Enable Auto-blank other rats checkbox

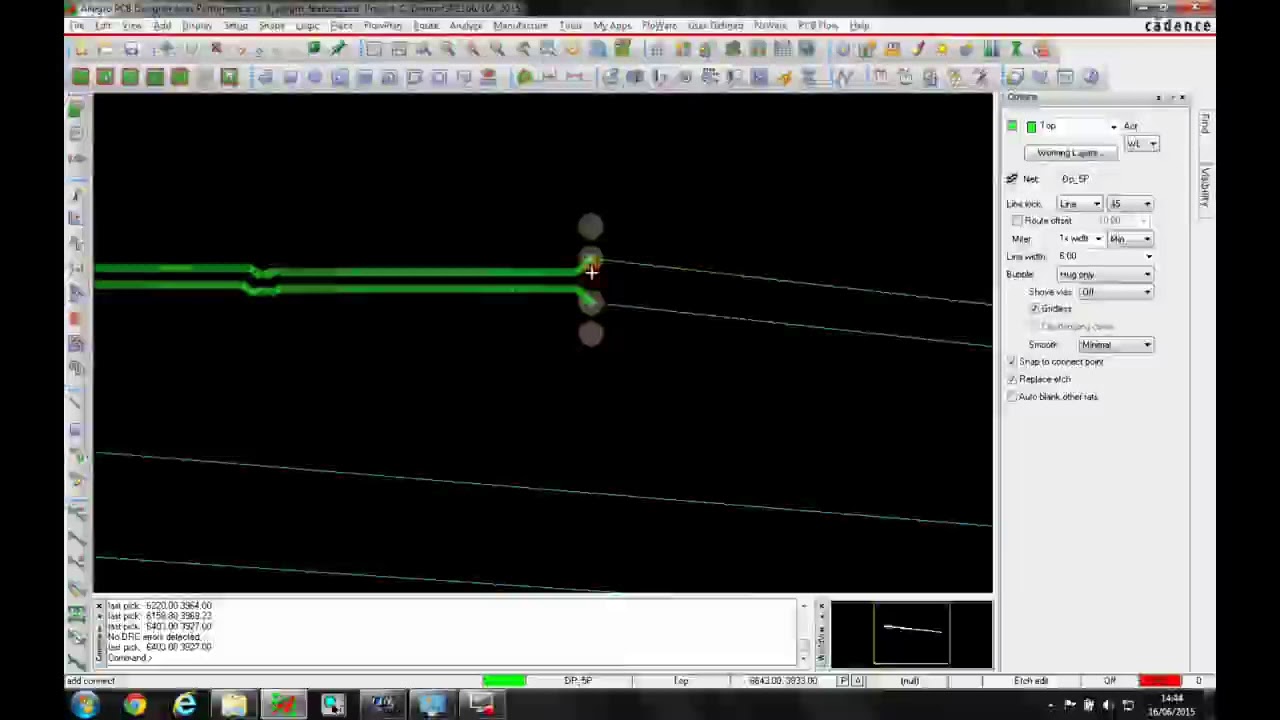(x=1012, y=397)
